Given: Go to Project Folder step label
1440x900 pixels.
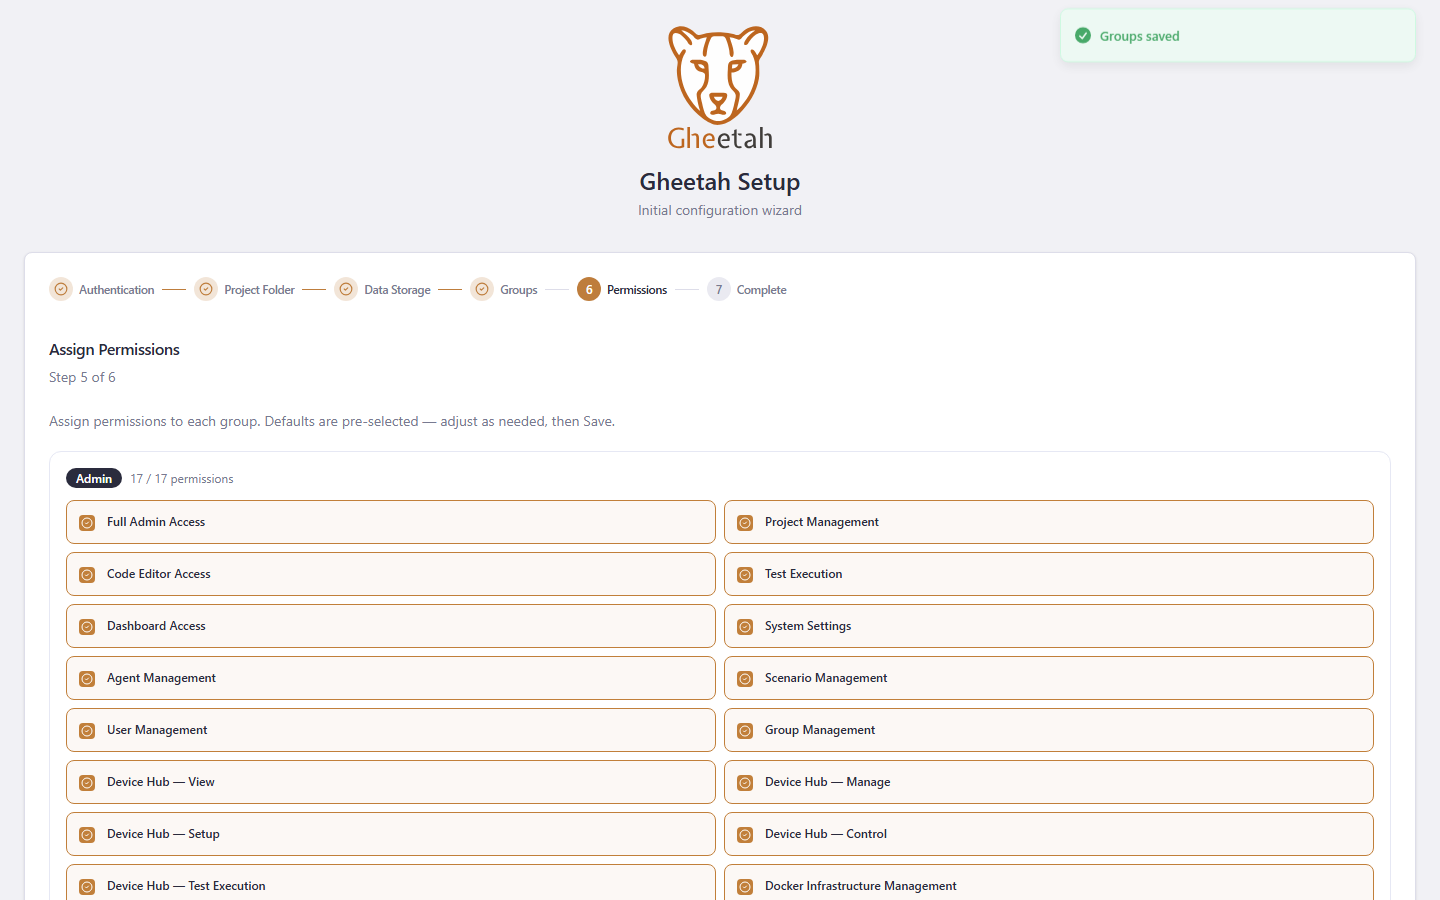Looking at the screenshot, I should point(259,290).
